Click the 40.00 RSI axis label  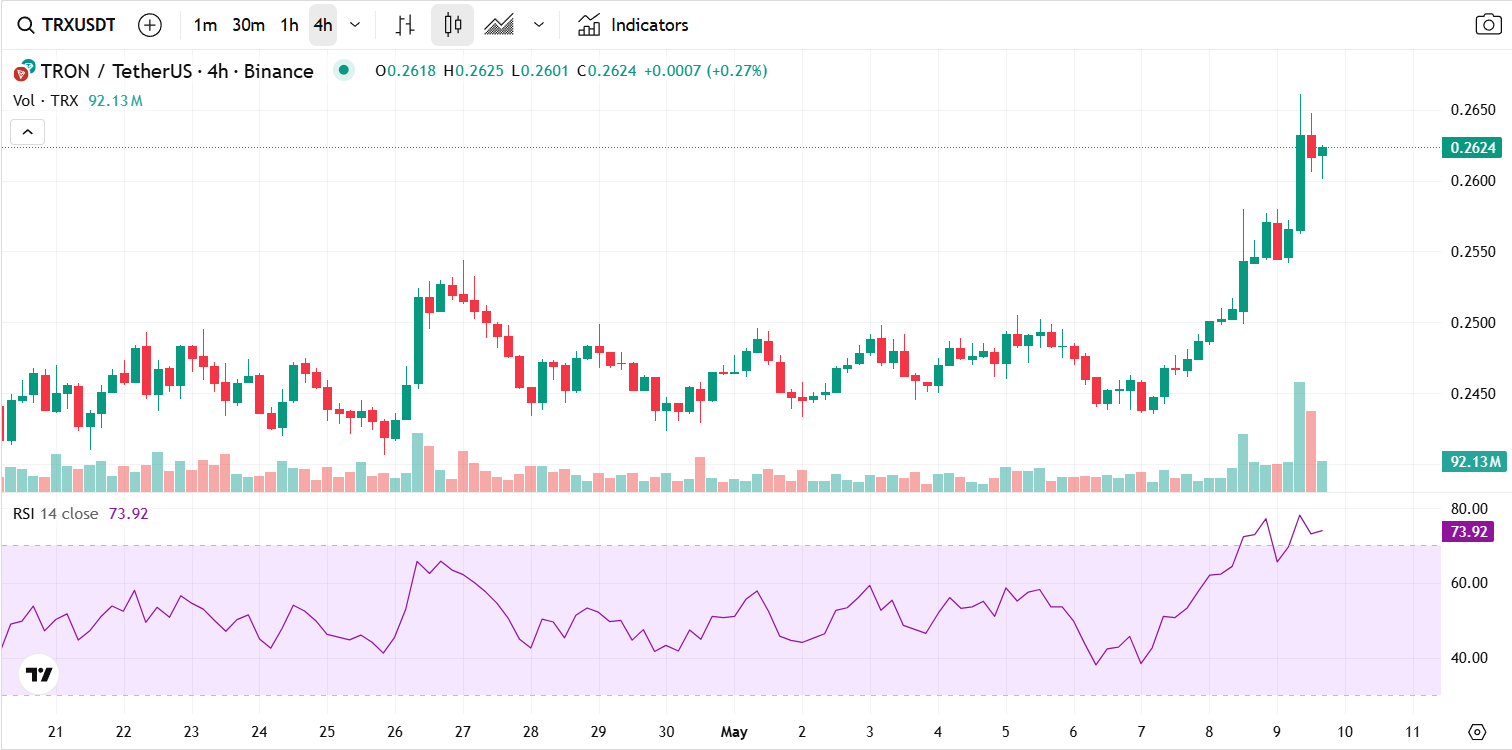1471,658
